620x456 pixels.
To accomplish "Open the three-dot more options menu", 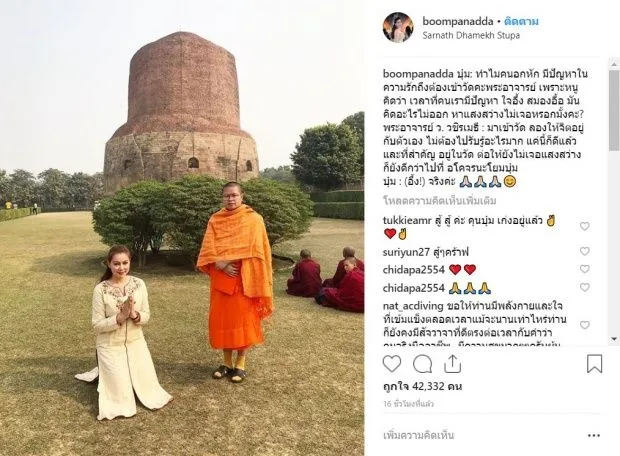I will [594, 435].
